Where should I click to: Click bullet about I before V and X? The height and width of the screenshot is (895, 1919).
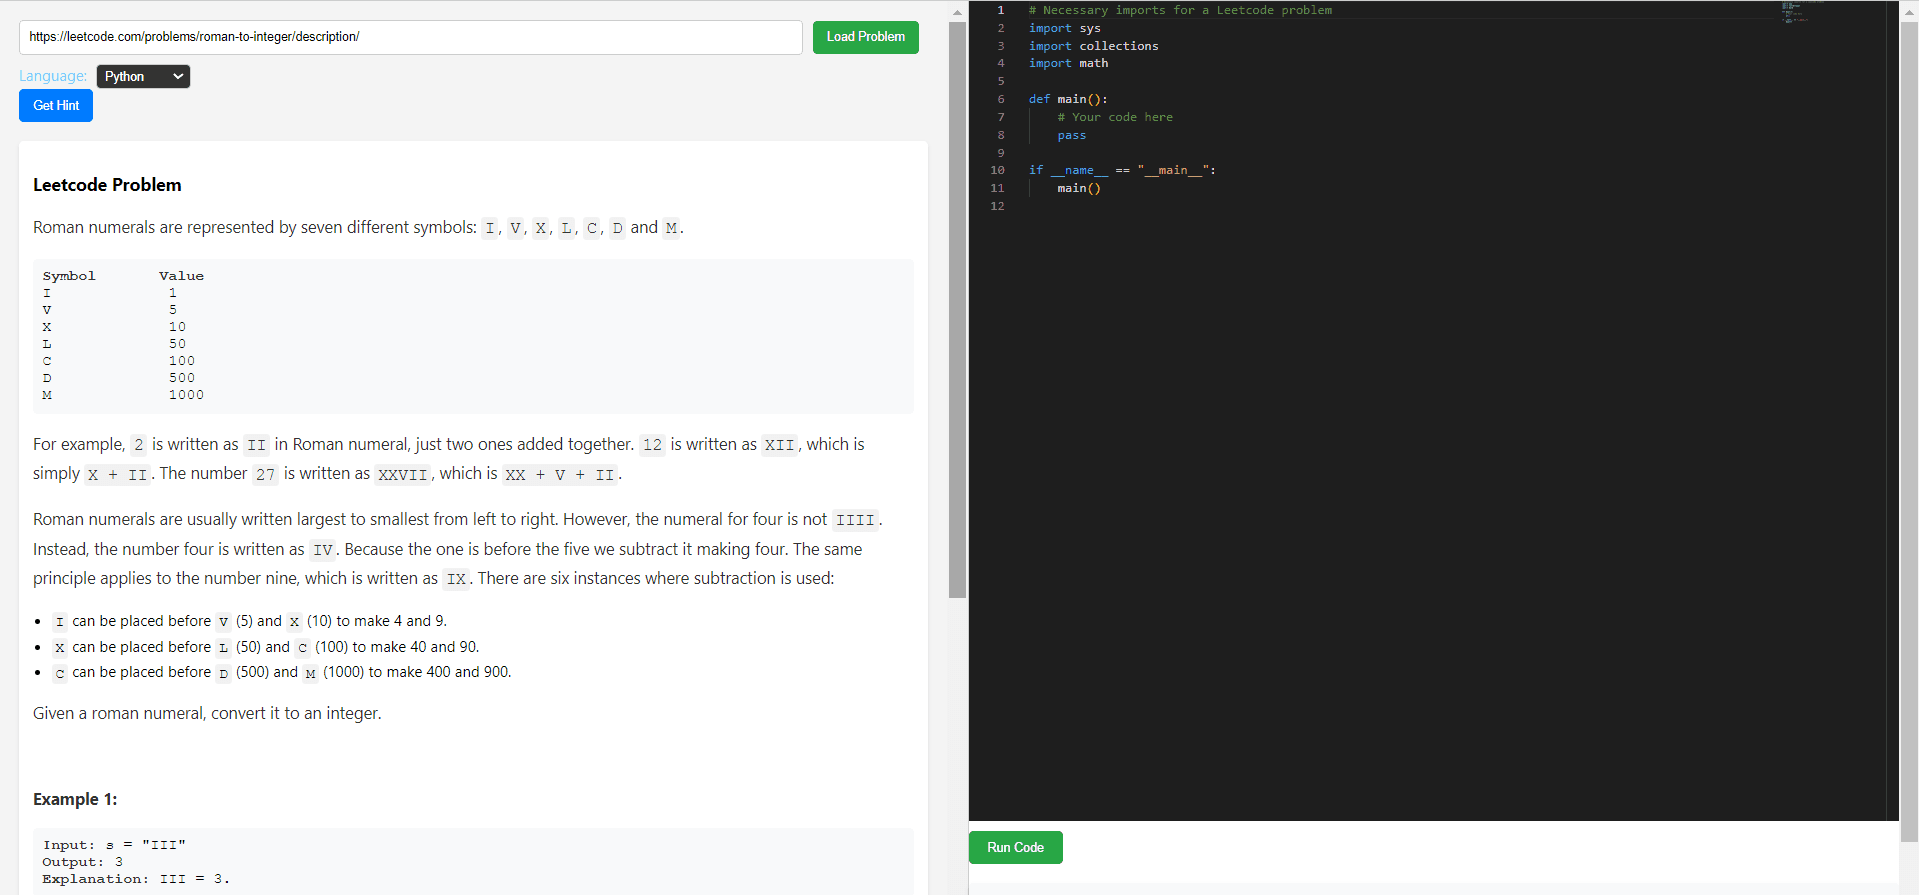coord(249,622)
